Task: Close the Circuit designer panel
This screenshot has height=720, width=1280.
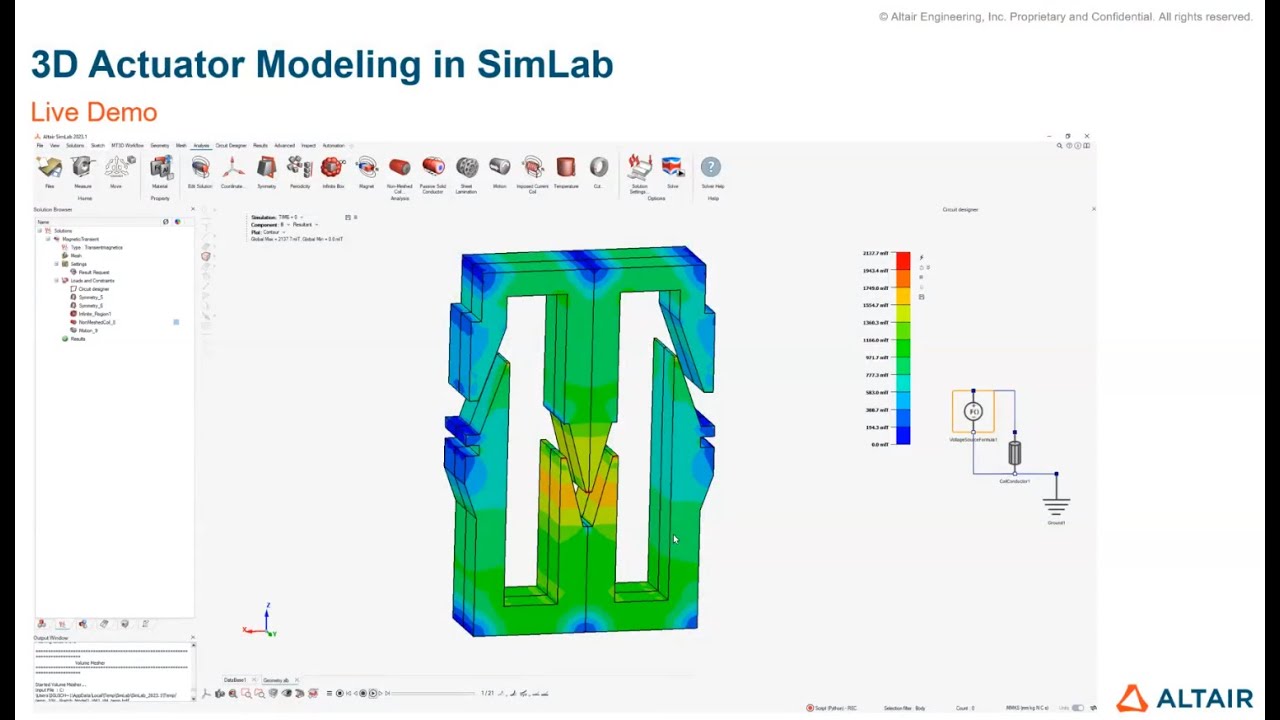Action: 1093,209
